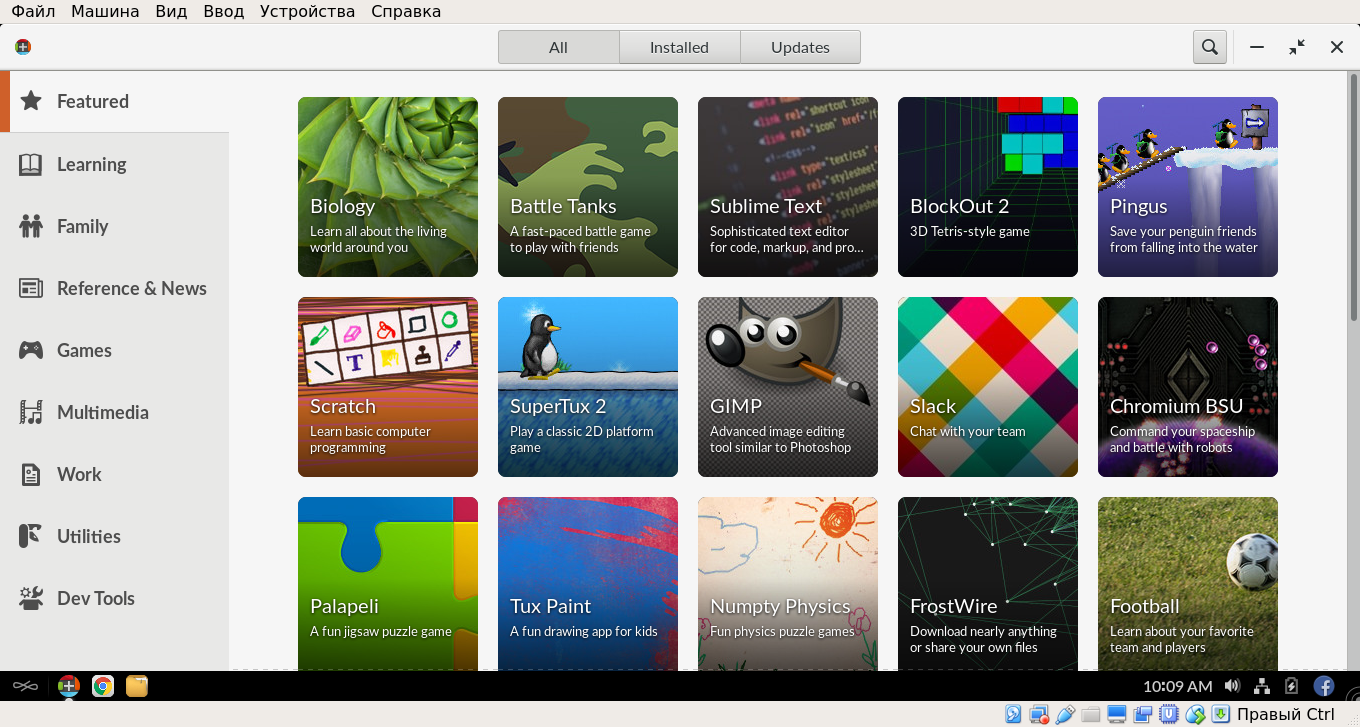
Task: Open the network connection tray icon
Action: click(1262, 686)
